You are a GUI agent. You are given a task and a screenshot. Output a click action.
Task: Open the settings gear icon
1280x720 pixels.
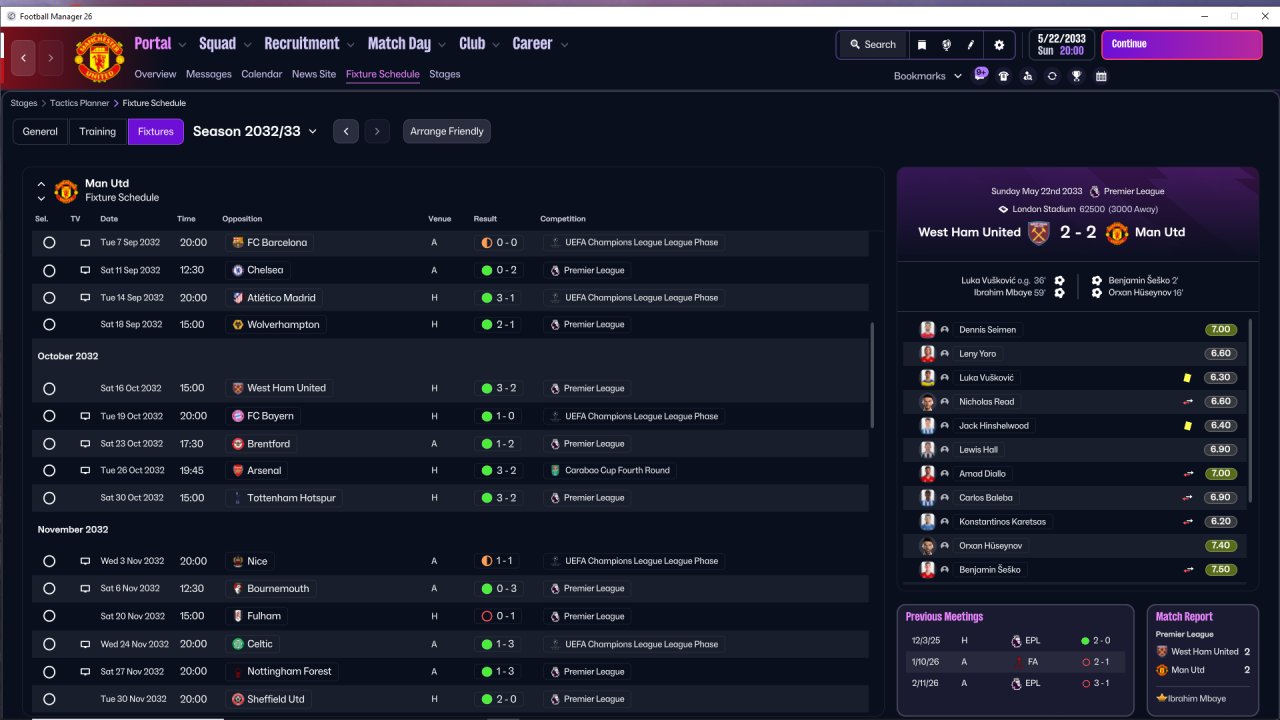[x=999, y=45]
